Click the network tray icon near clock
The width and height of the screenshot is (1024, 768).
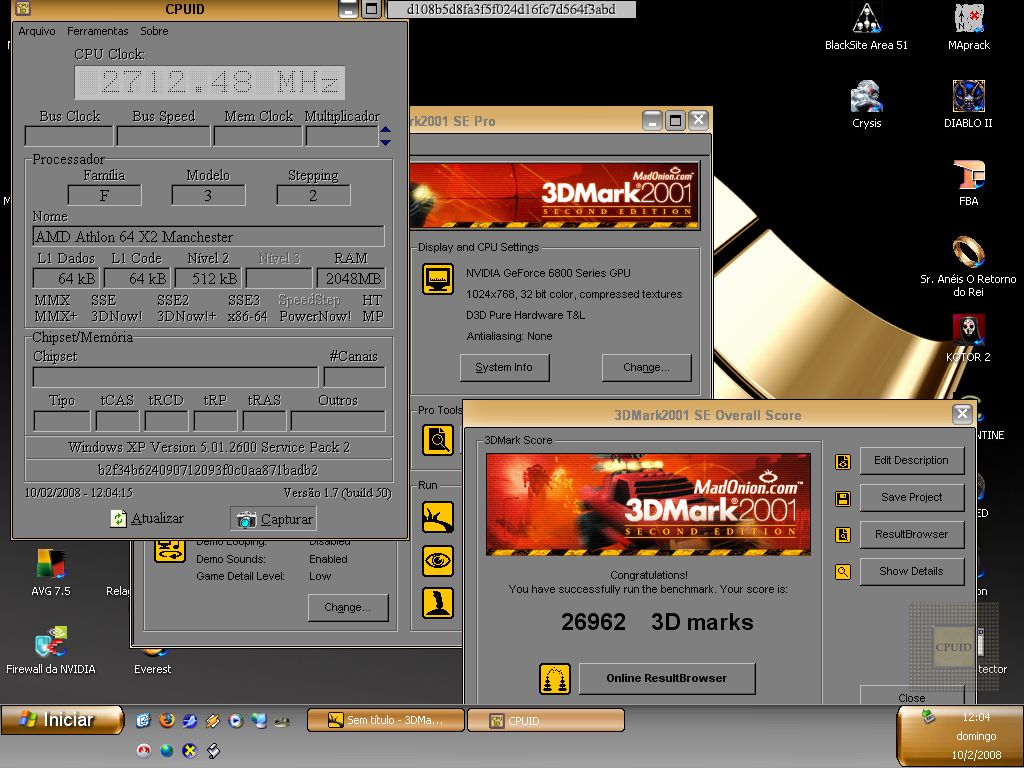927,717
